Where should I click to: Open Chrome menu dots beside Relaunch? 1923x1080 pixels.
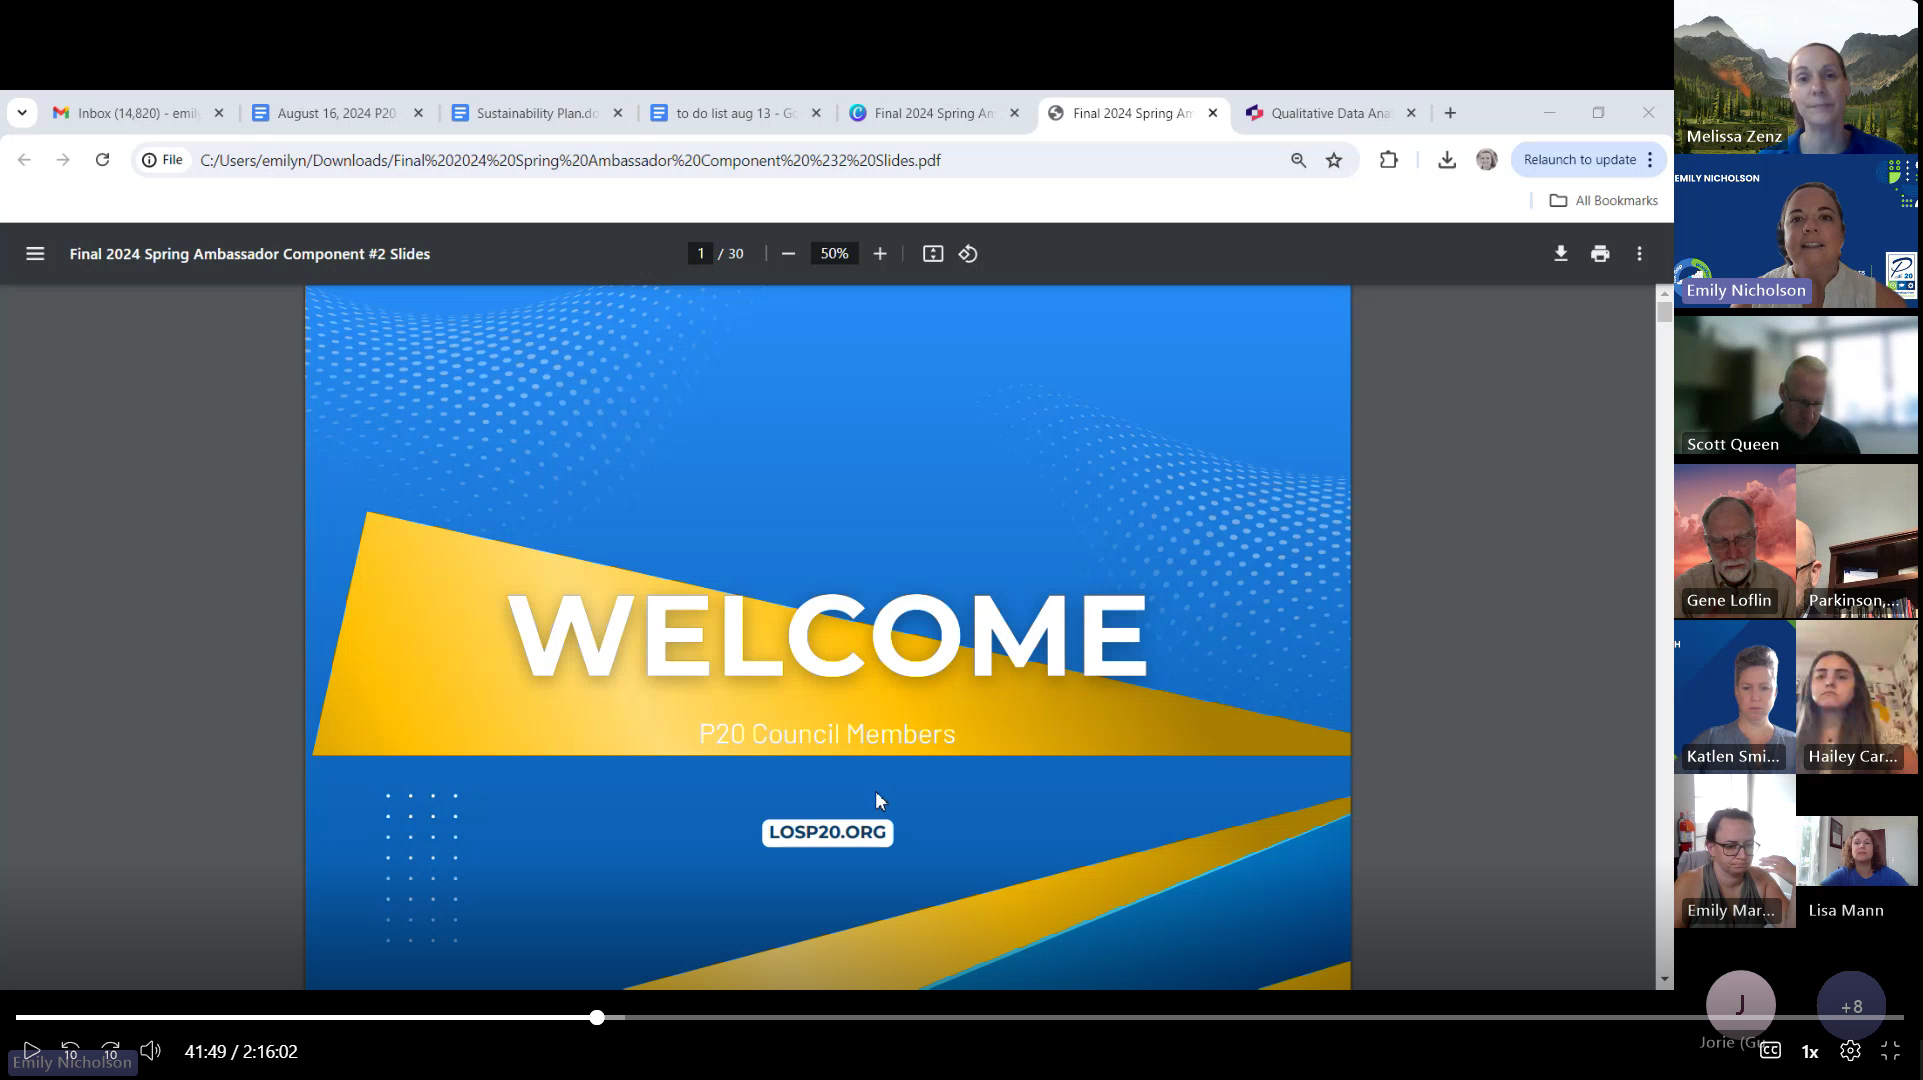coord(1651,160)
